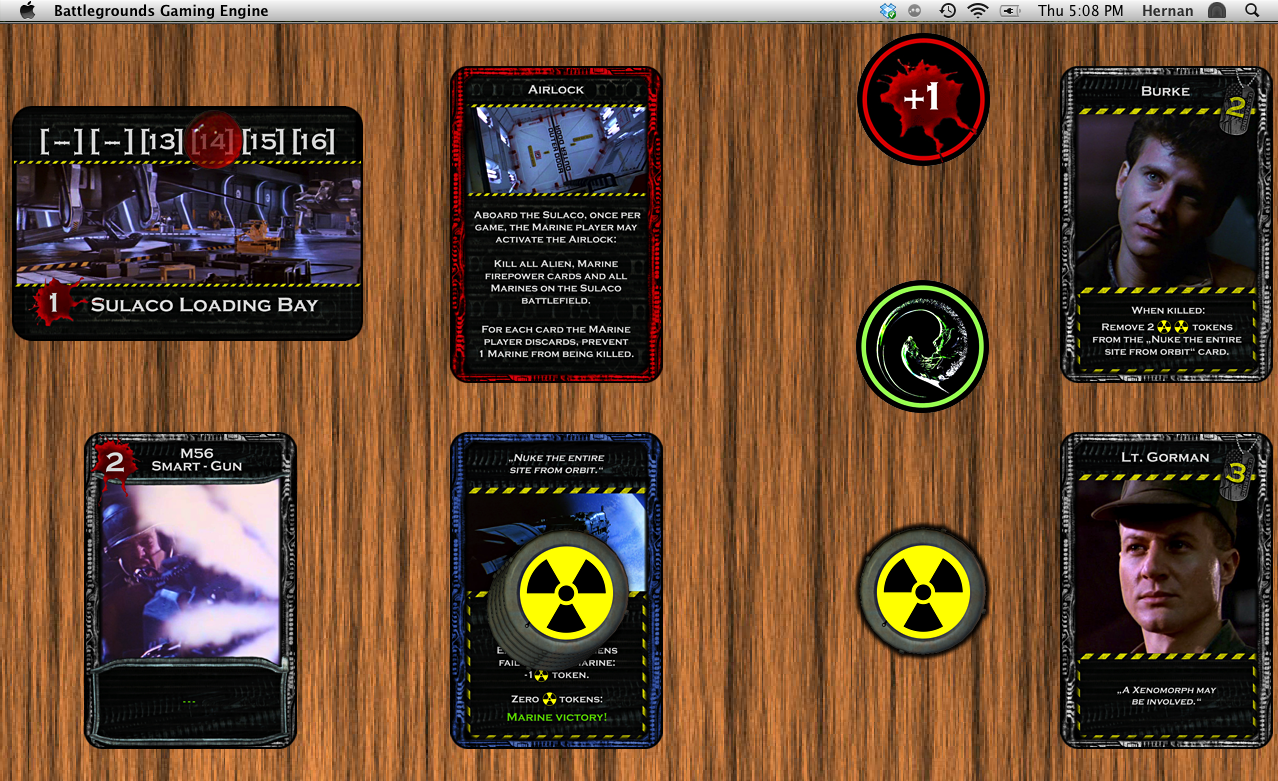Image resolution: width=1278 pixels, height=781 pixels.
Task: Open Time Machine menu bar icon
Action: click(x=948, y=11)
